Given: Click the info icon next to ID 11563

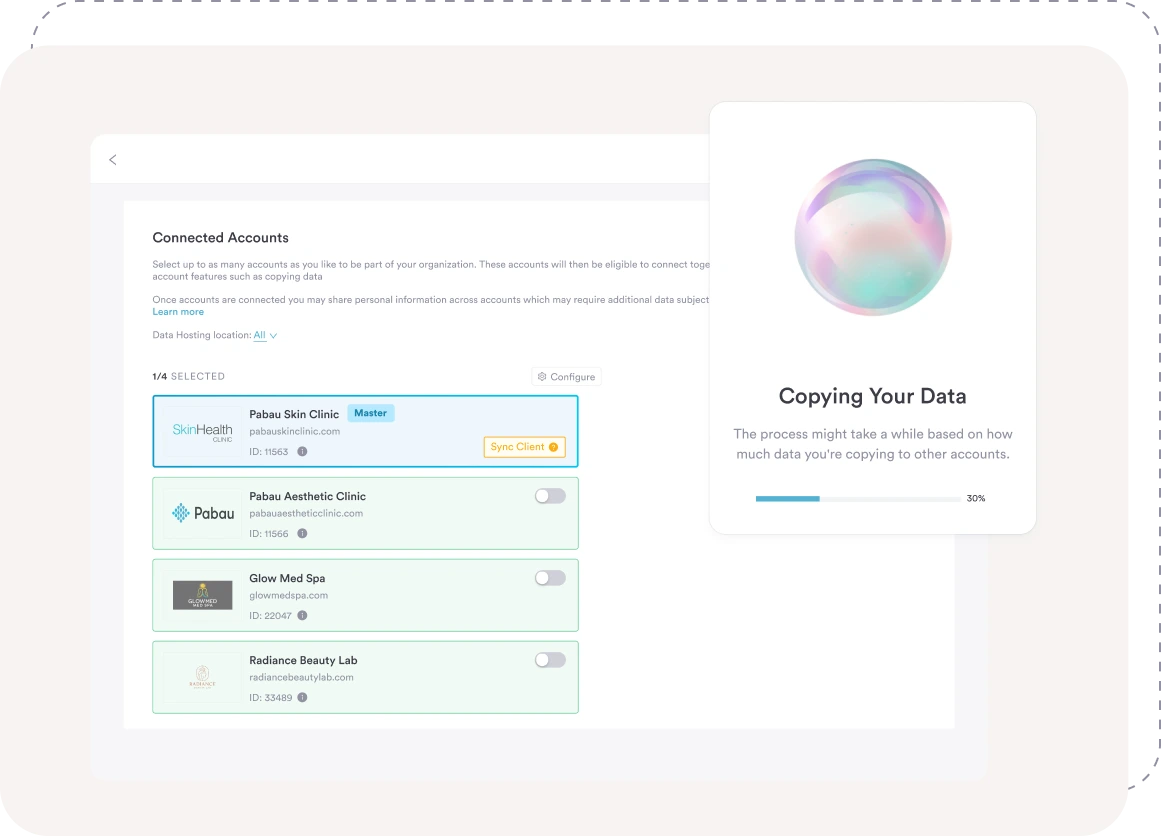Looking at the screenshot, I should pos(302,452).
